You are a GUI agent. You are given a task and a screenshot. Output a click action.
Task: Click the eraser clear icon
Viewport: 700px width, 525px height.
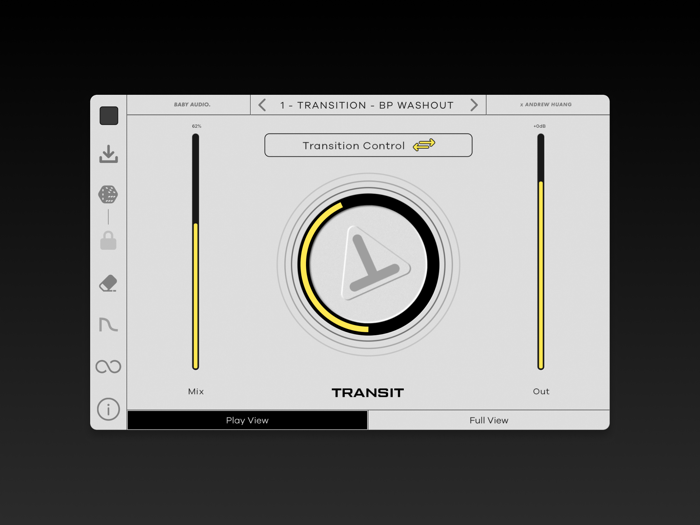click(108, 283)
